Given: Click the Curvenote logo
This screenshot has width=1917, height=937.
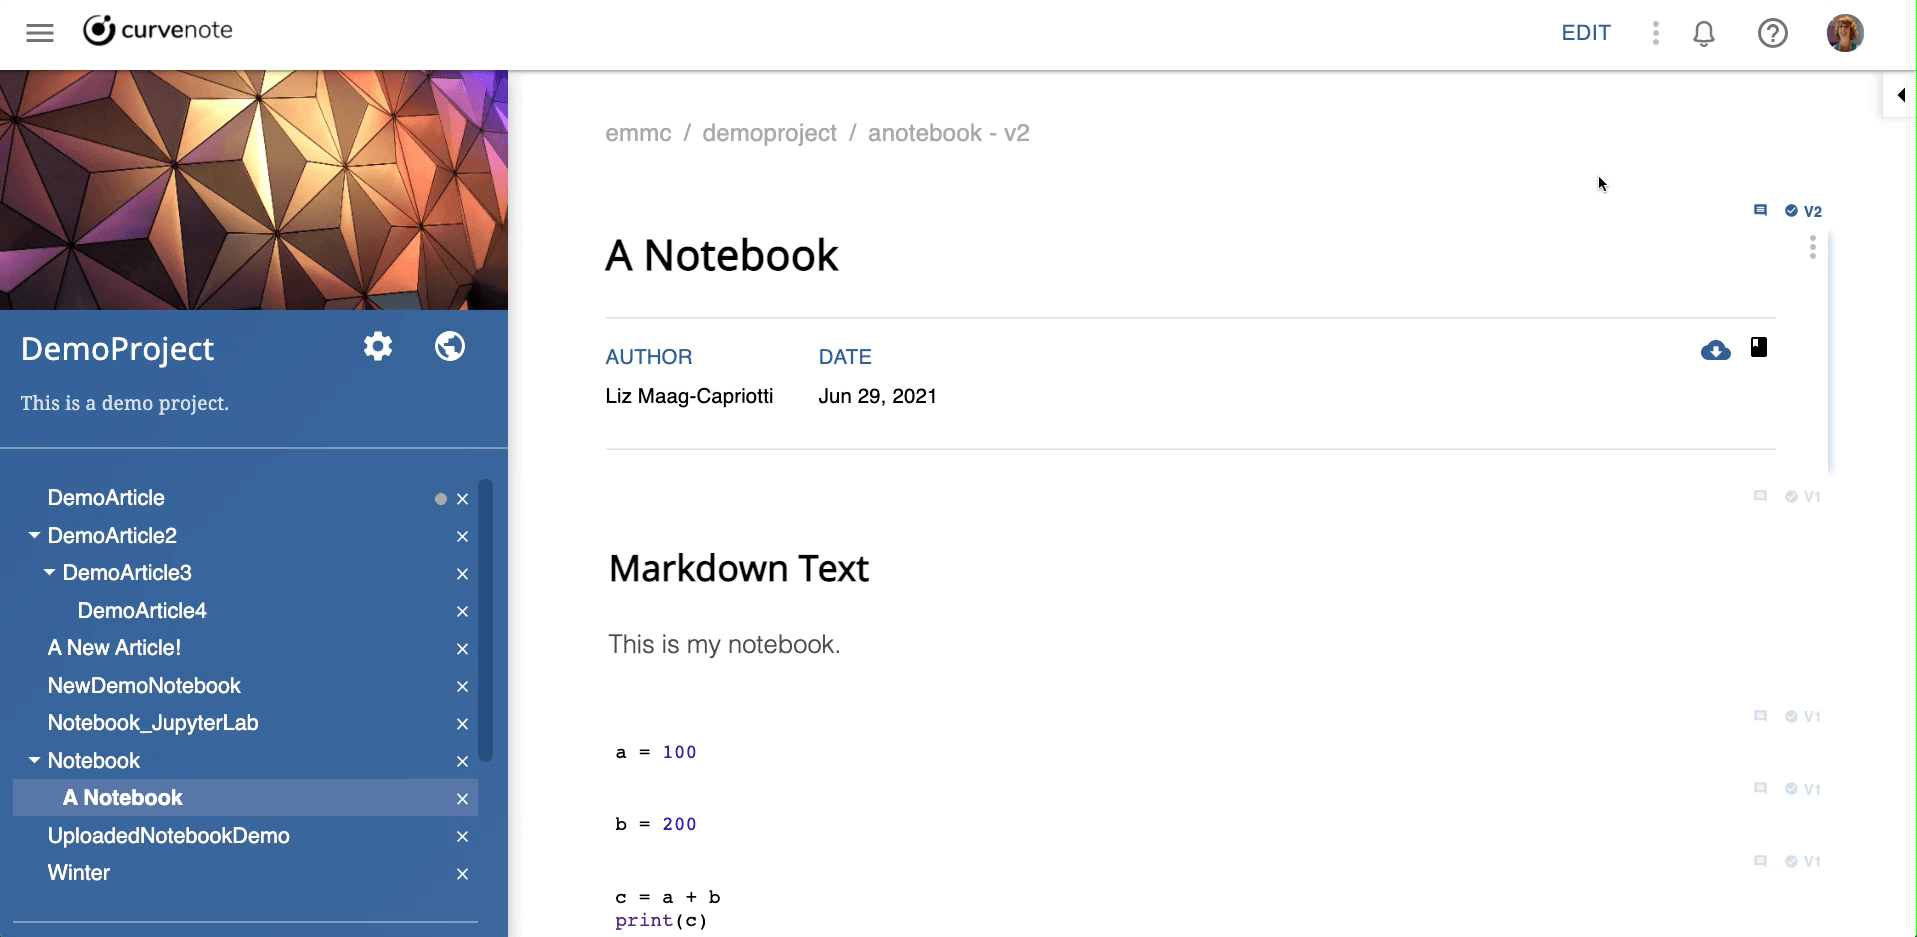Looking at the screenshot, I should click(158, 31).
